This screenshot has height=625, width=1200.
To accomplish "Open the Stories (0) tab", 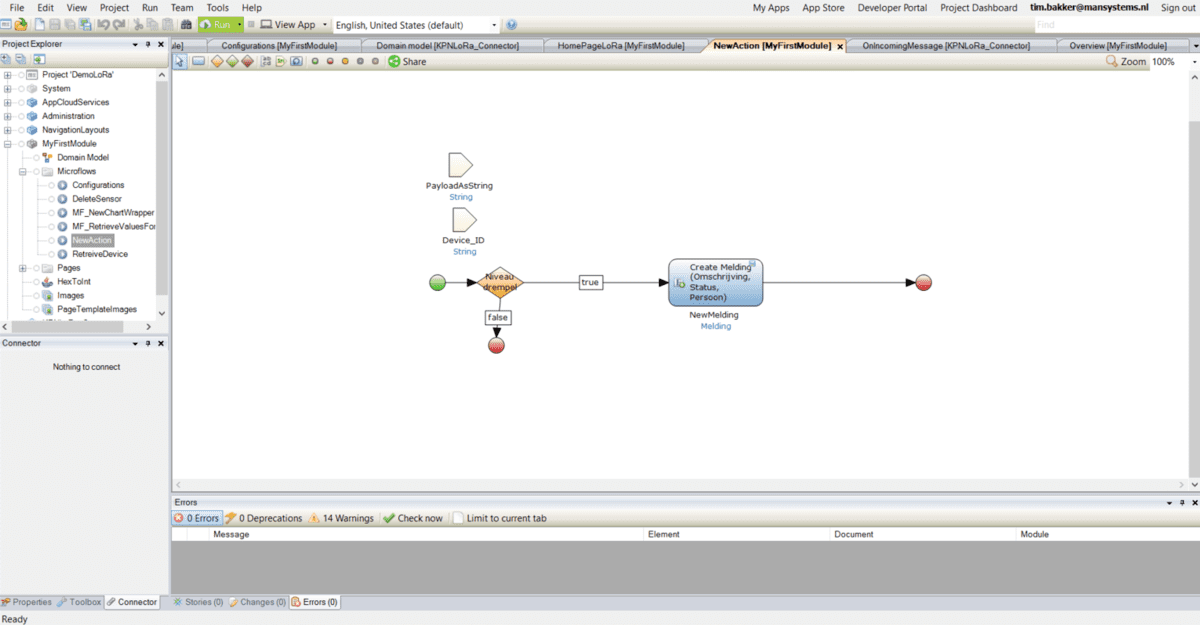I will [198, 602].
